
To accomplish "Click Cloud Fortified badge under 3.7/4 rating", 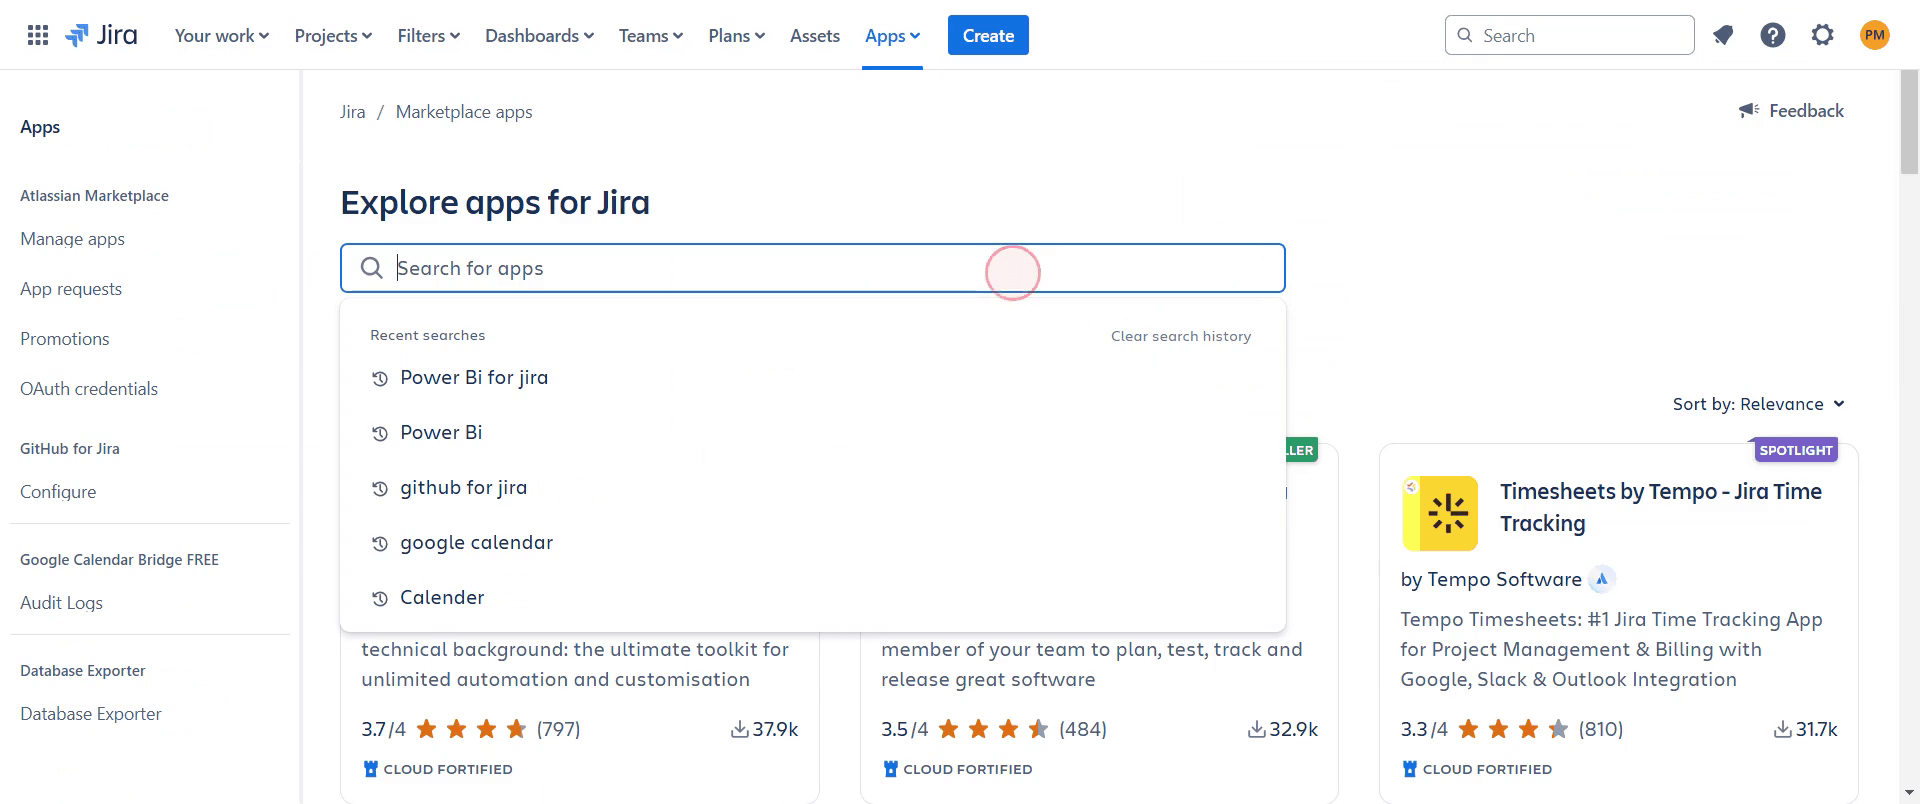I will 438,769.
